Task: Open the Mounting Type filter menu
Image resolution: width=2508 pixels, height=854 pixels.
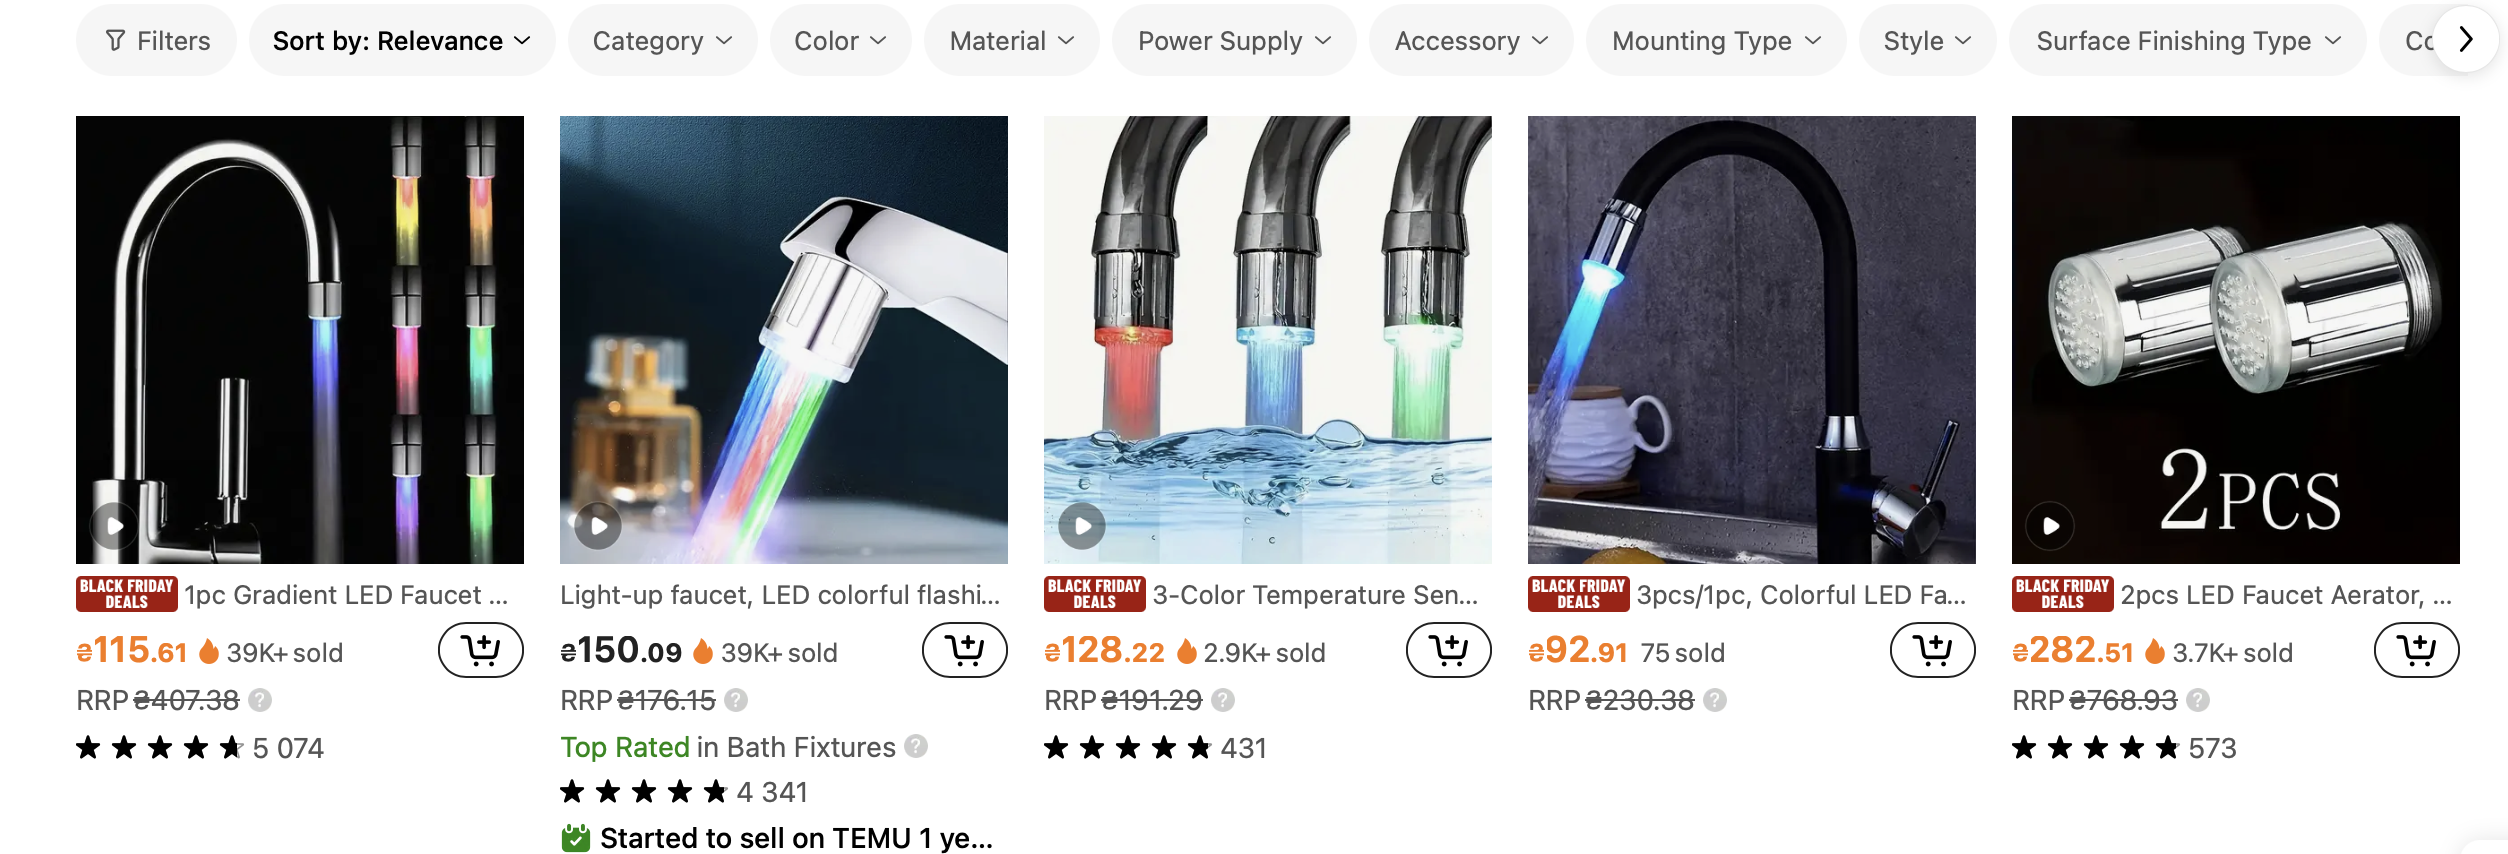Action: 1716,40
